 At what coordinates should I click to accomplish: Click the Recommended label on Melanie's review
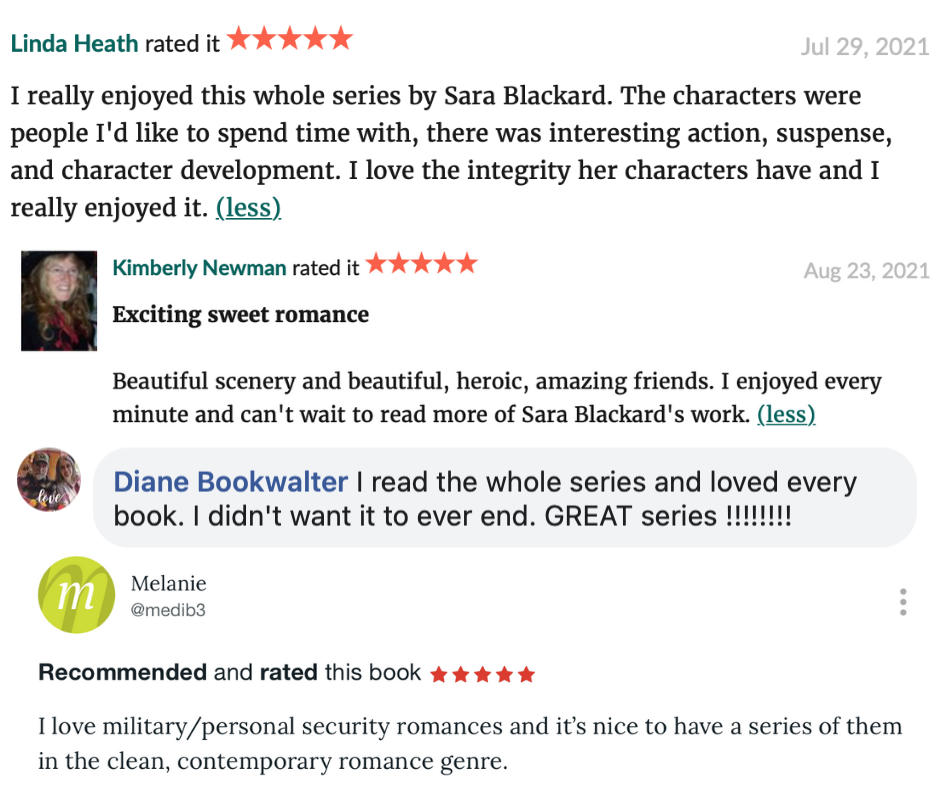[122, 673]
